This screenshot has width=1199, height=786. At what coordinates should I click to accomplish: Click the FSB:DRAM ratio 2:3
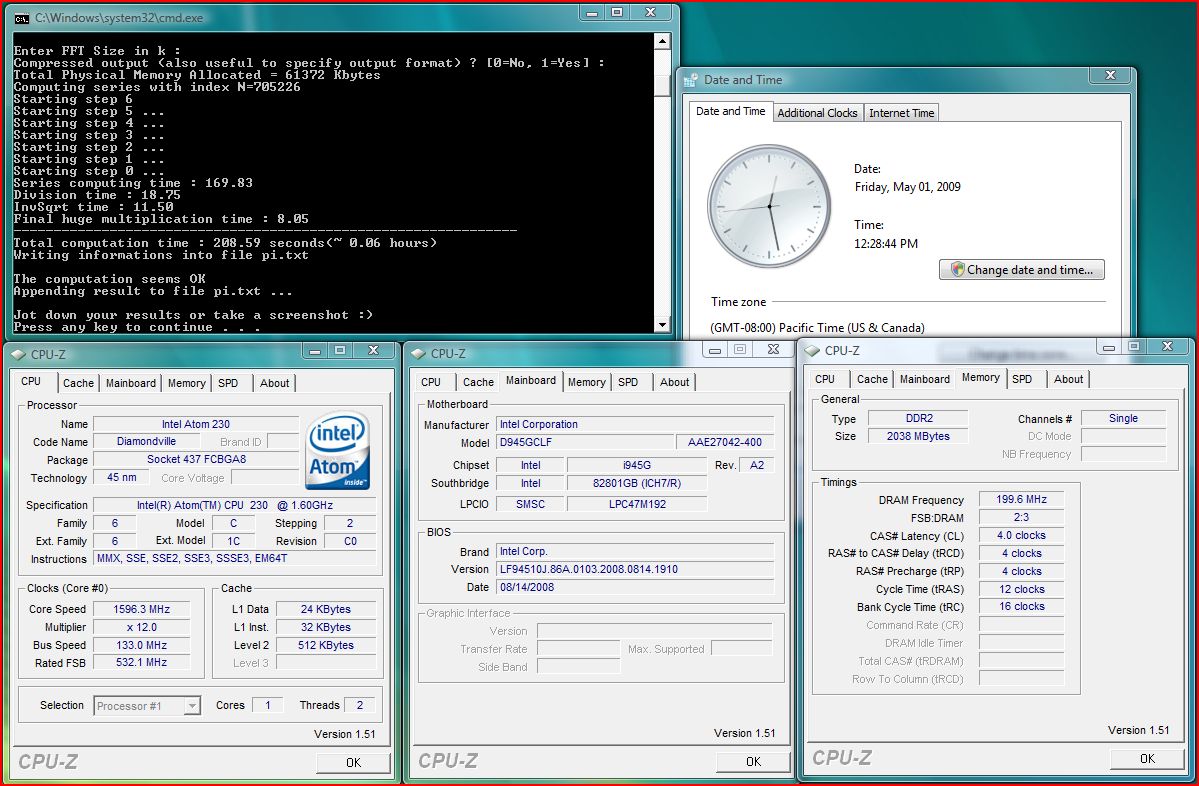tap(1022, 518)
